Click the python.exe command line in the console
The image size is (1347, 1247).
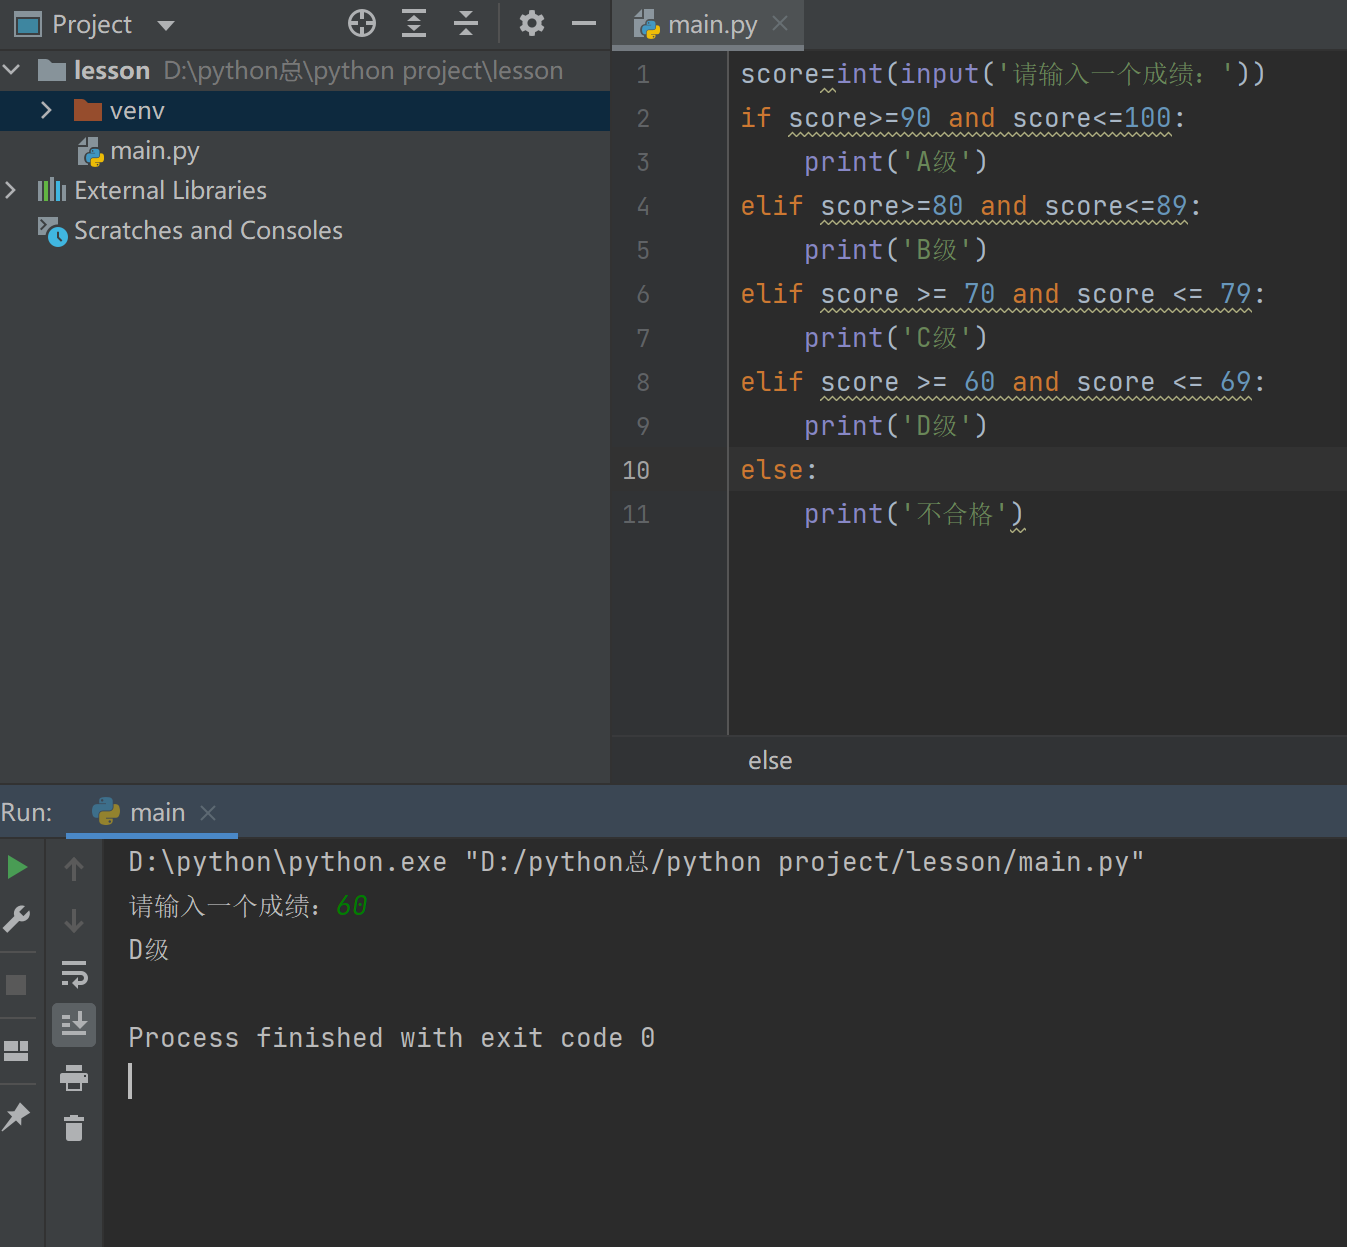pyautogui.click(x=636, y=862)
